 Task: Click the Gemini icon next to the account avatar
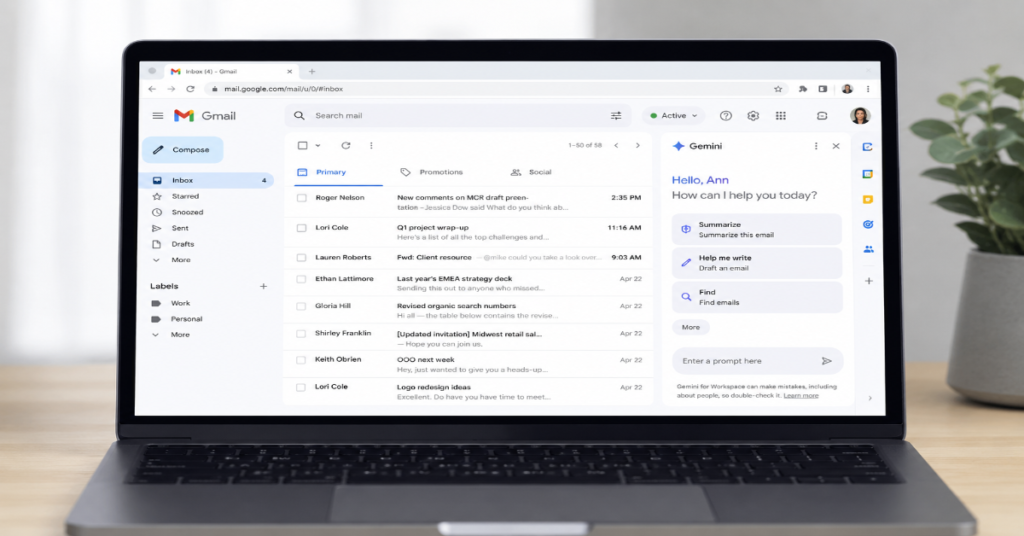coord(822,116)
